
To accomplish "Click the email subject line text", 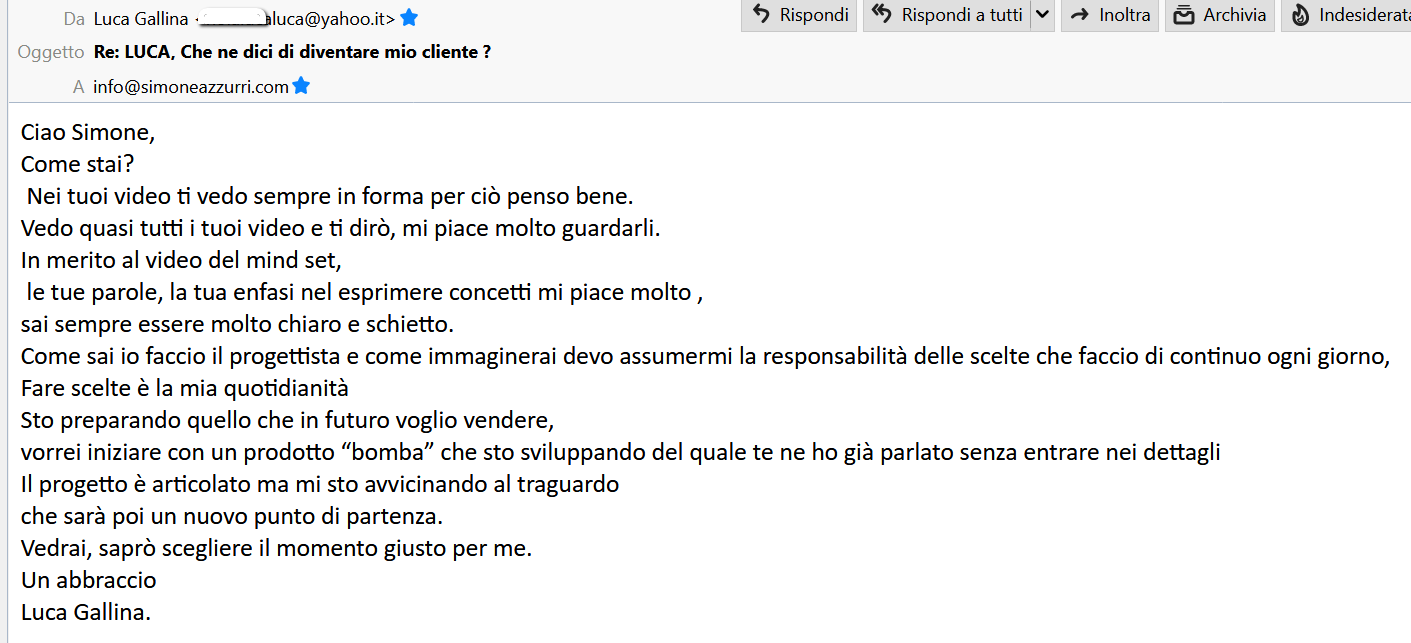I will point(292,52).
